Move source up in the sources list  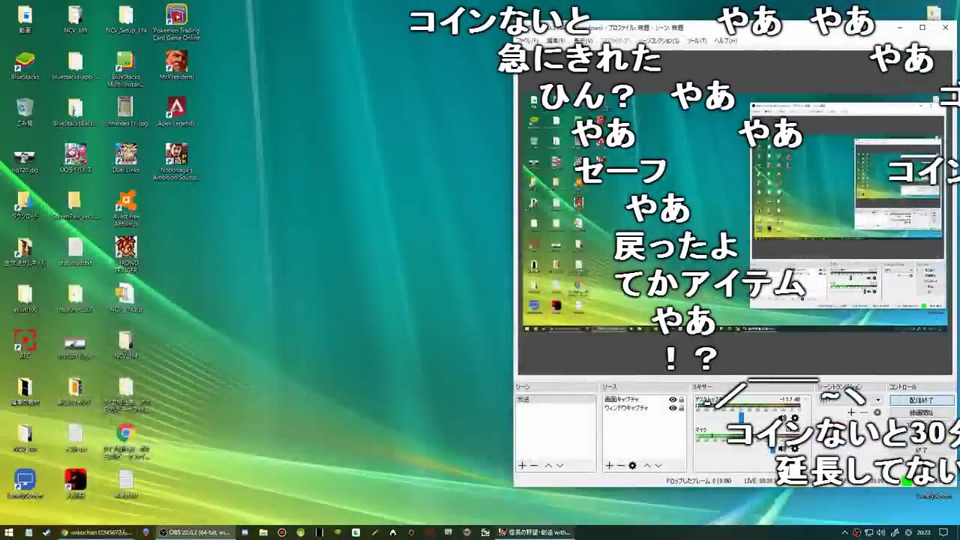click(647, 466)
